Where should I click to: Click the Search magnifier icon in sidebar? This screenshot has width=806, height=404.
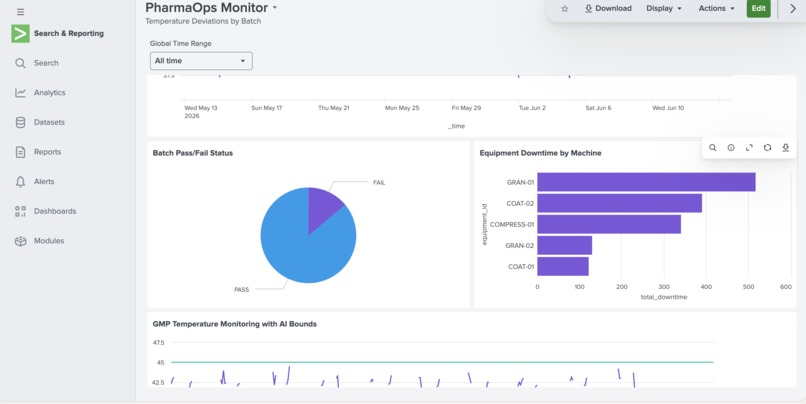[x=20, y=63]
